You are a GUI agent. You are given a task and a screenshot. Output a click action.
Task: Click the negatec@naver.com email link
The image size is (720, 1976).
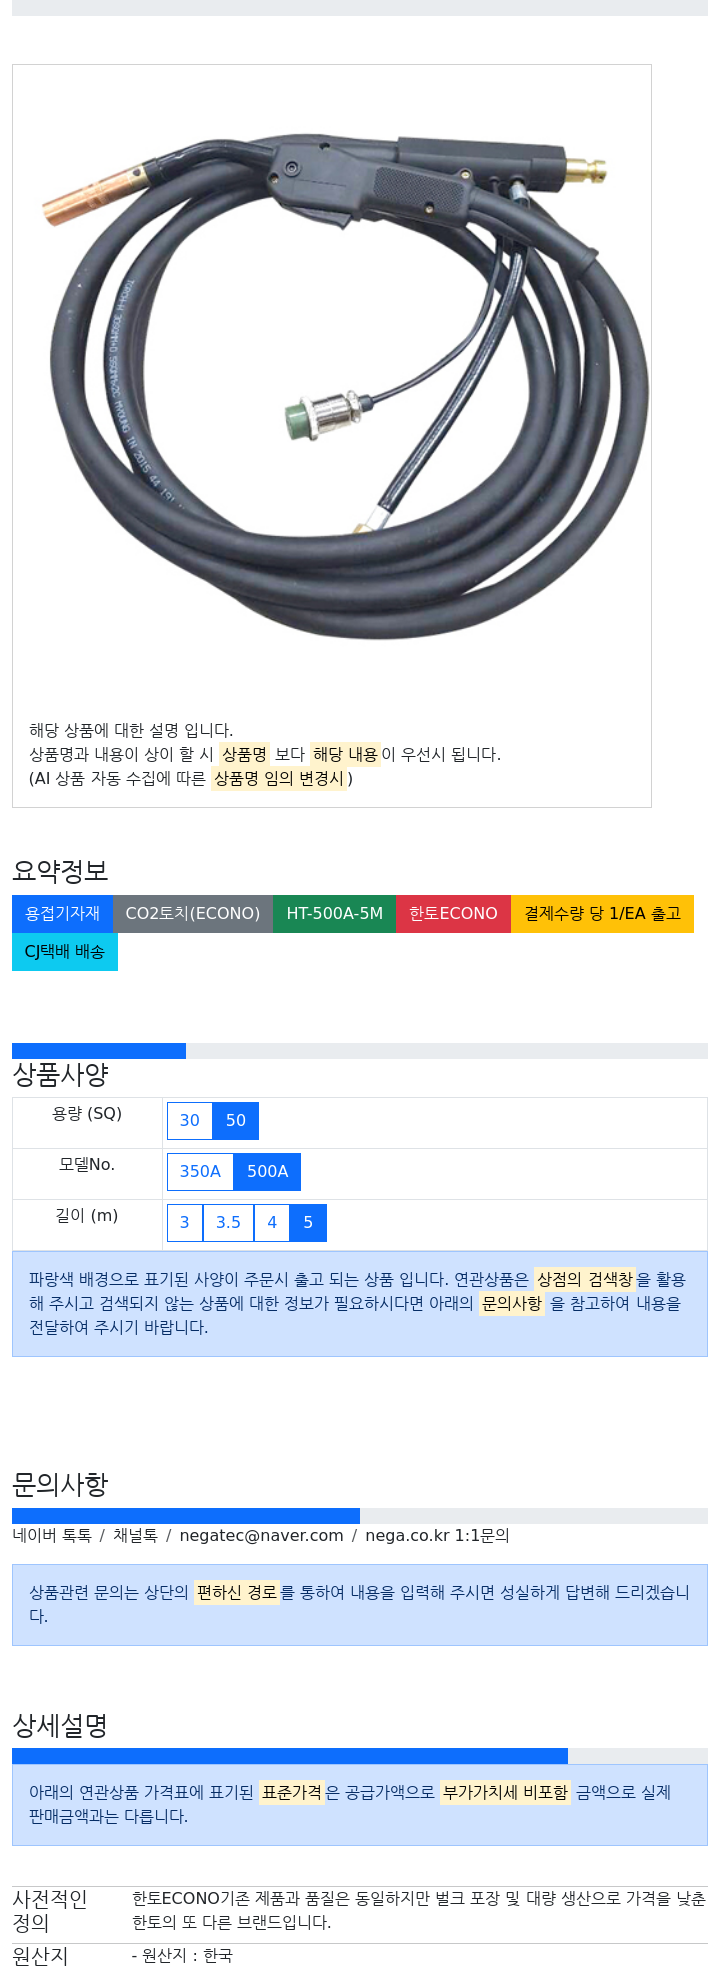tap(261, 1535)
